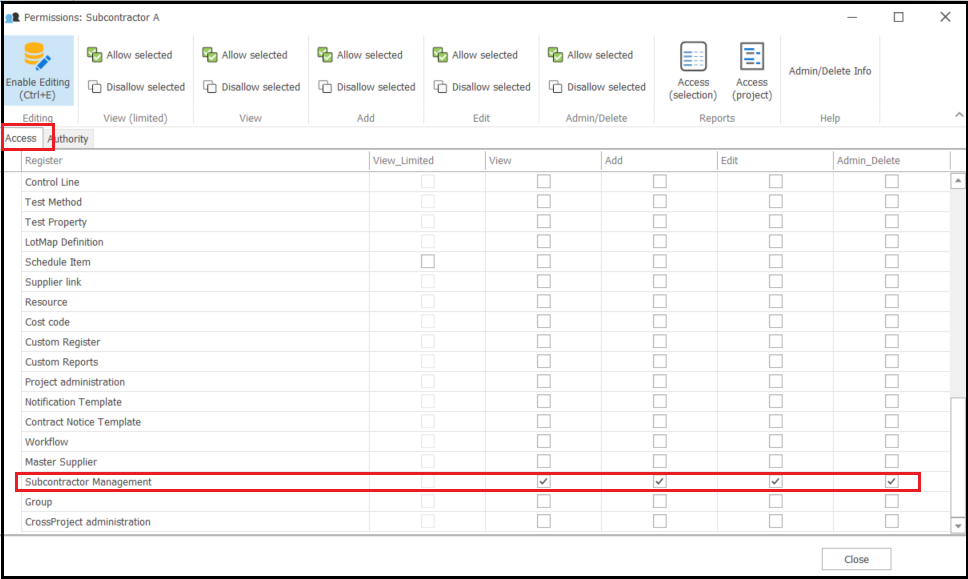Click Allow selected in Add group

coord(360,55)
